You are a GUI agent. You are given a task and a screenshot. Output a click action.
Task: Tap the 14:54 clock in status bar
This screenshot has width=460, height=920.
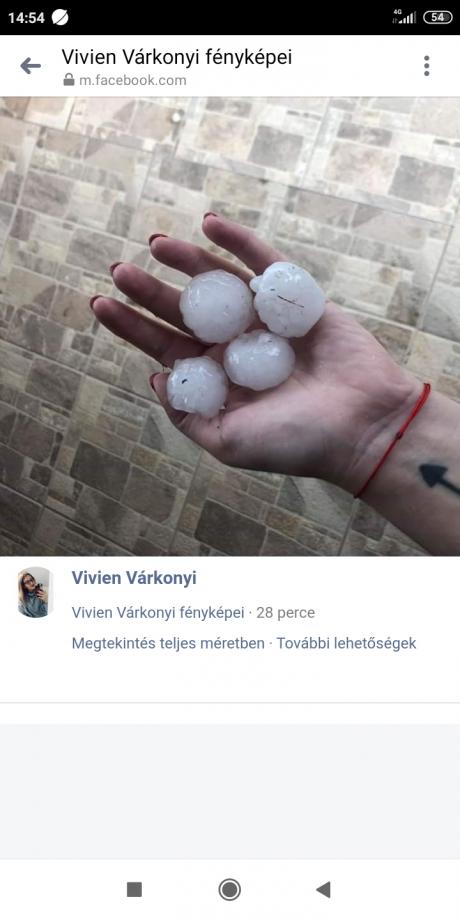[x=26, y=18]
